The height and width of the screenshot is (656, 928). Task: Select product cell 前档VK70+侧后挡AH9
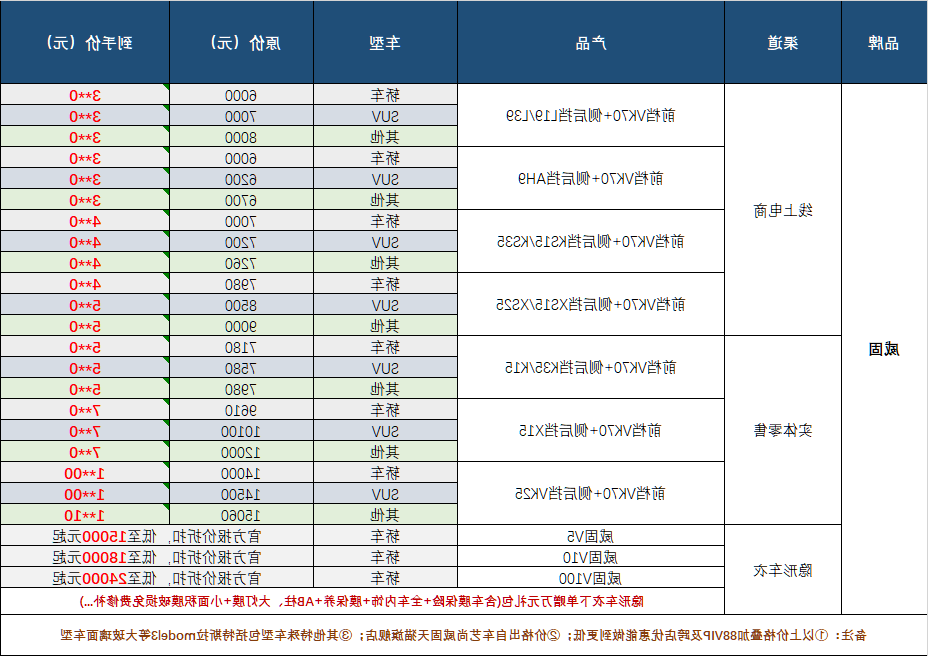click(591, 178)
